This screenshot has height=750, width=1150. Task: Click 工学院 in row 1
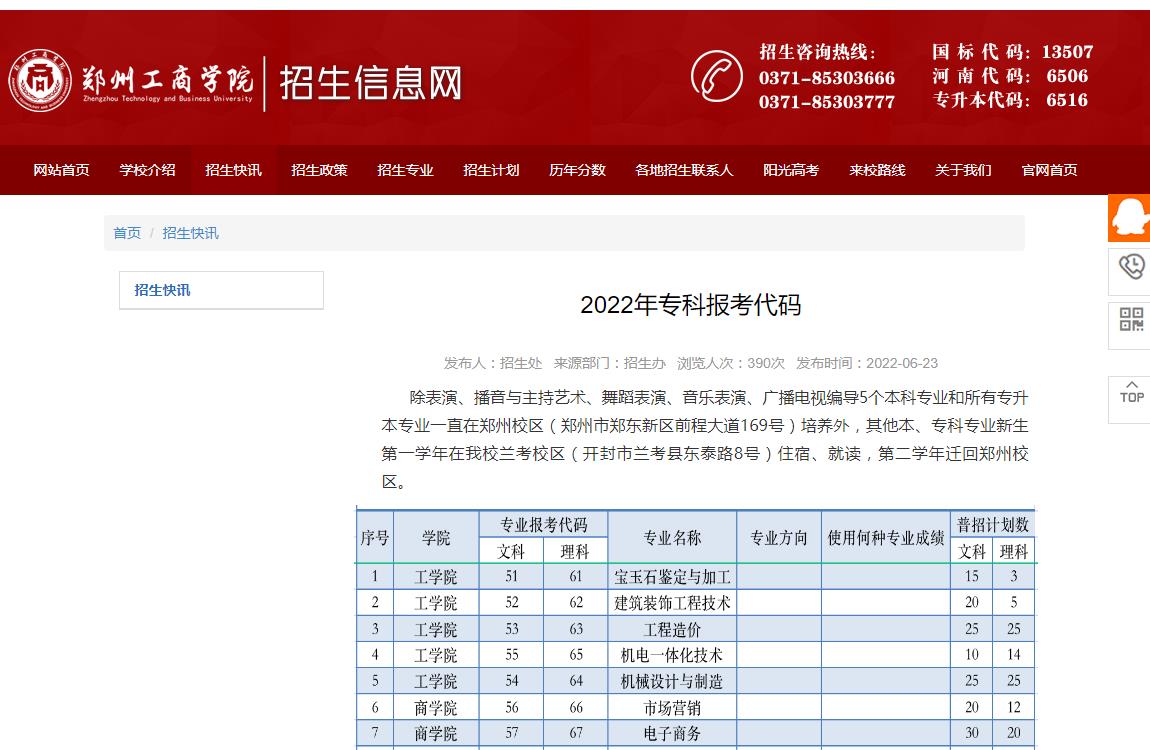pos(436,577)
